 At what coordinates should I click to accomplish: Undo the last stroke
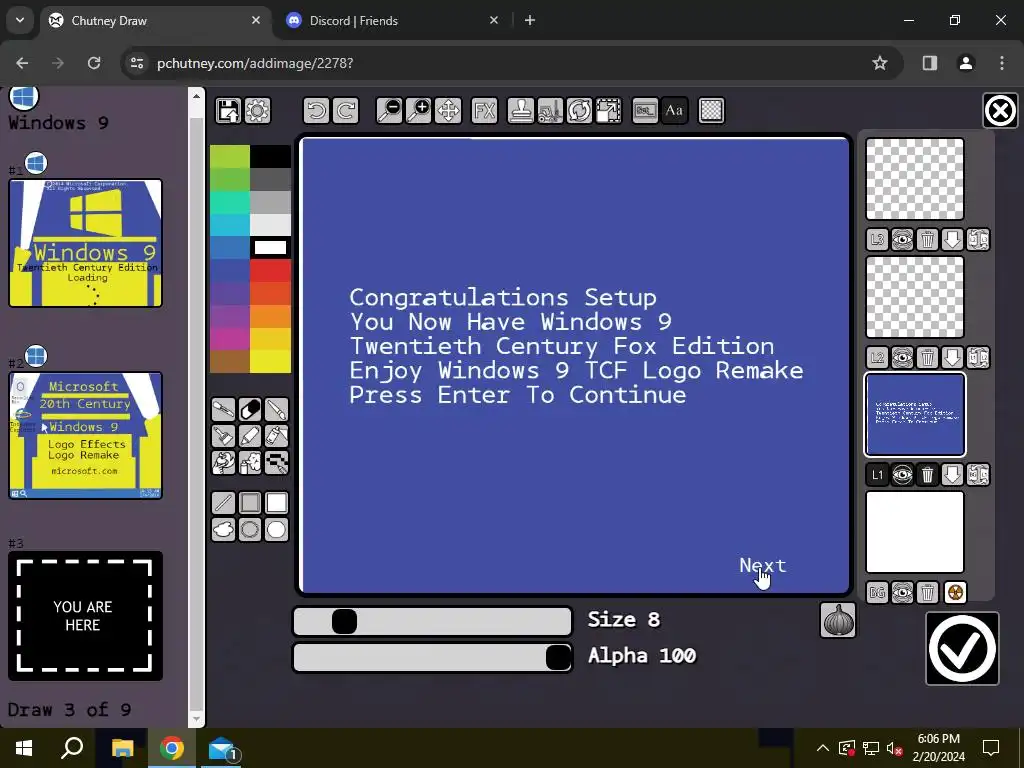coord(317,110)
